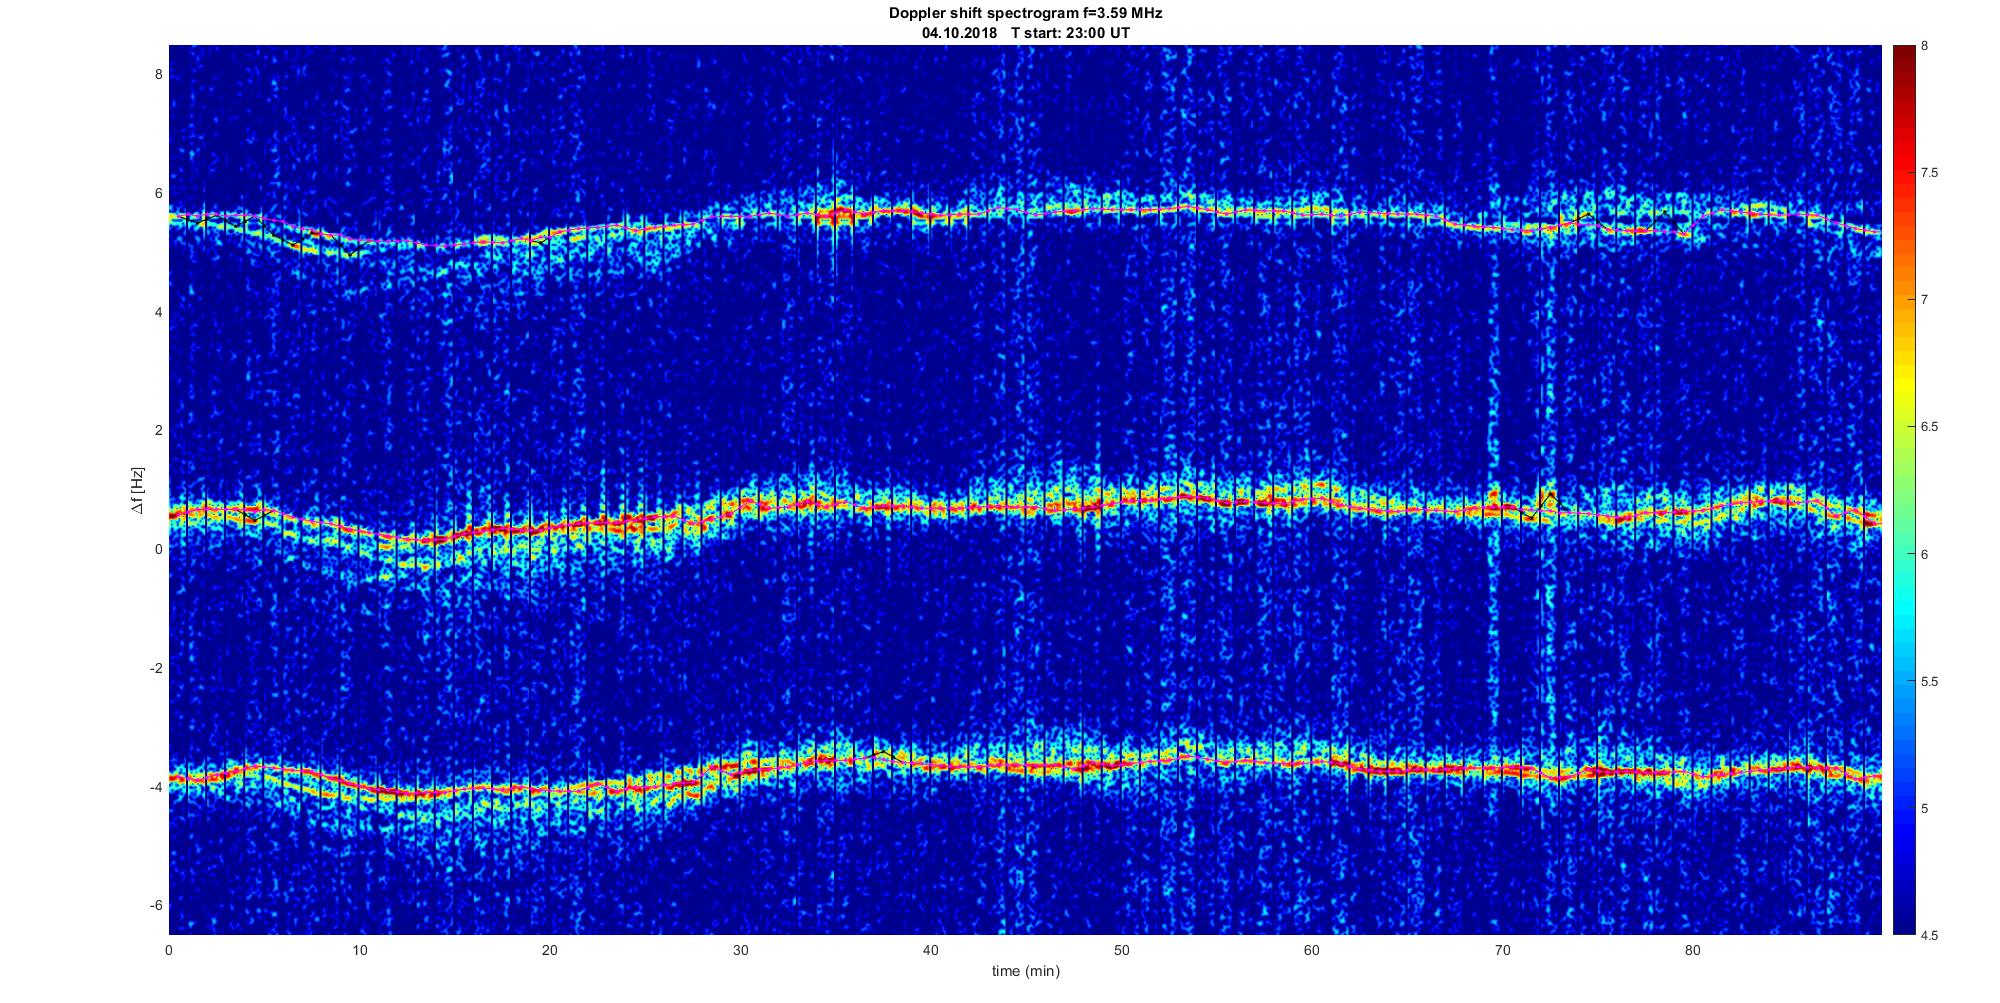Click the y-axis tick label '-2'
The height and width of the screenshot is (1003, 2000).
pos(155,668)
